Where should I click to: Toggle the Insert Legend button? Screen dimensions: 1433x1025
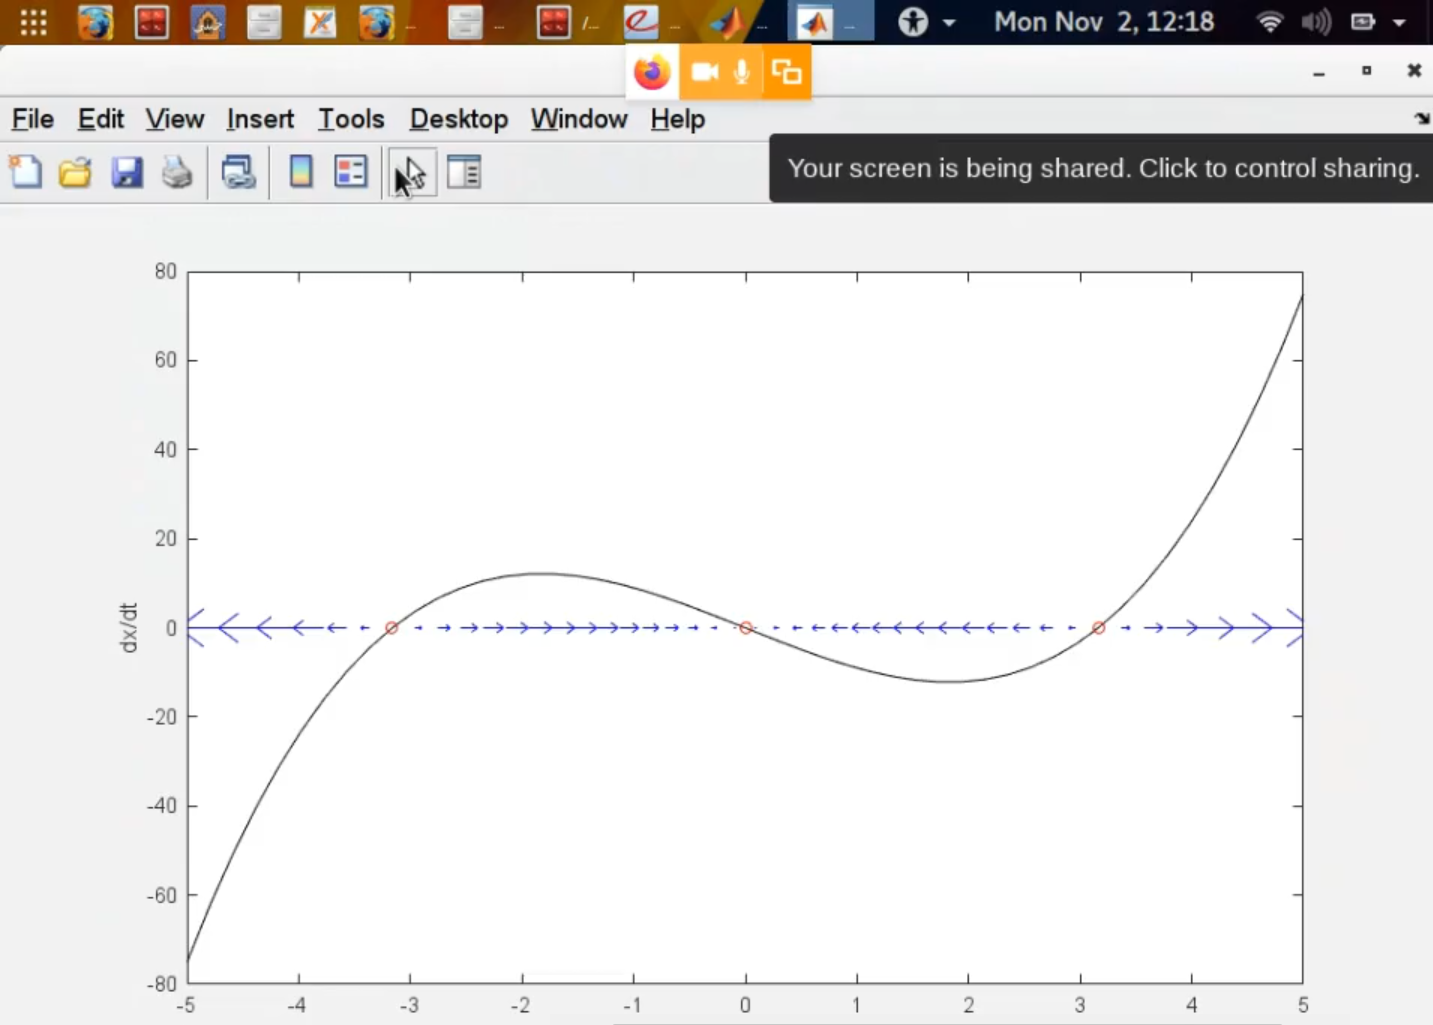[351, 172]
